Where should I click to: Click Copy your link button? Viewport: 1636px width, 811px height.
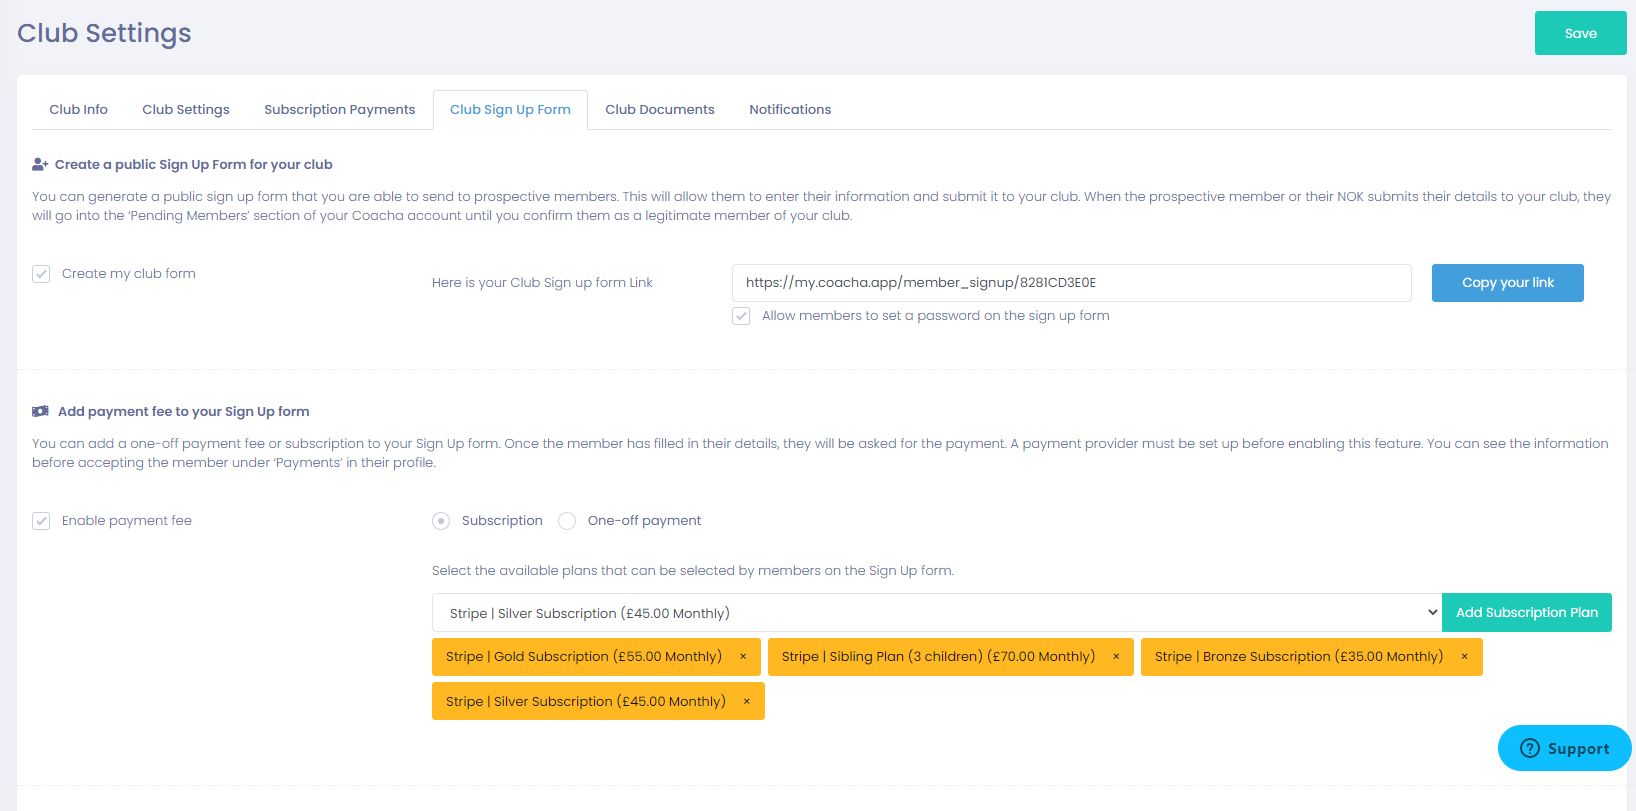click(1507, 283)
